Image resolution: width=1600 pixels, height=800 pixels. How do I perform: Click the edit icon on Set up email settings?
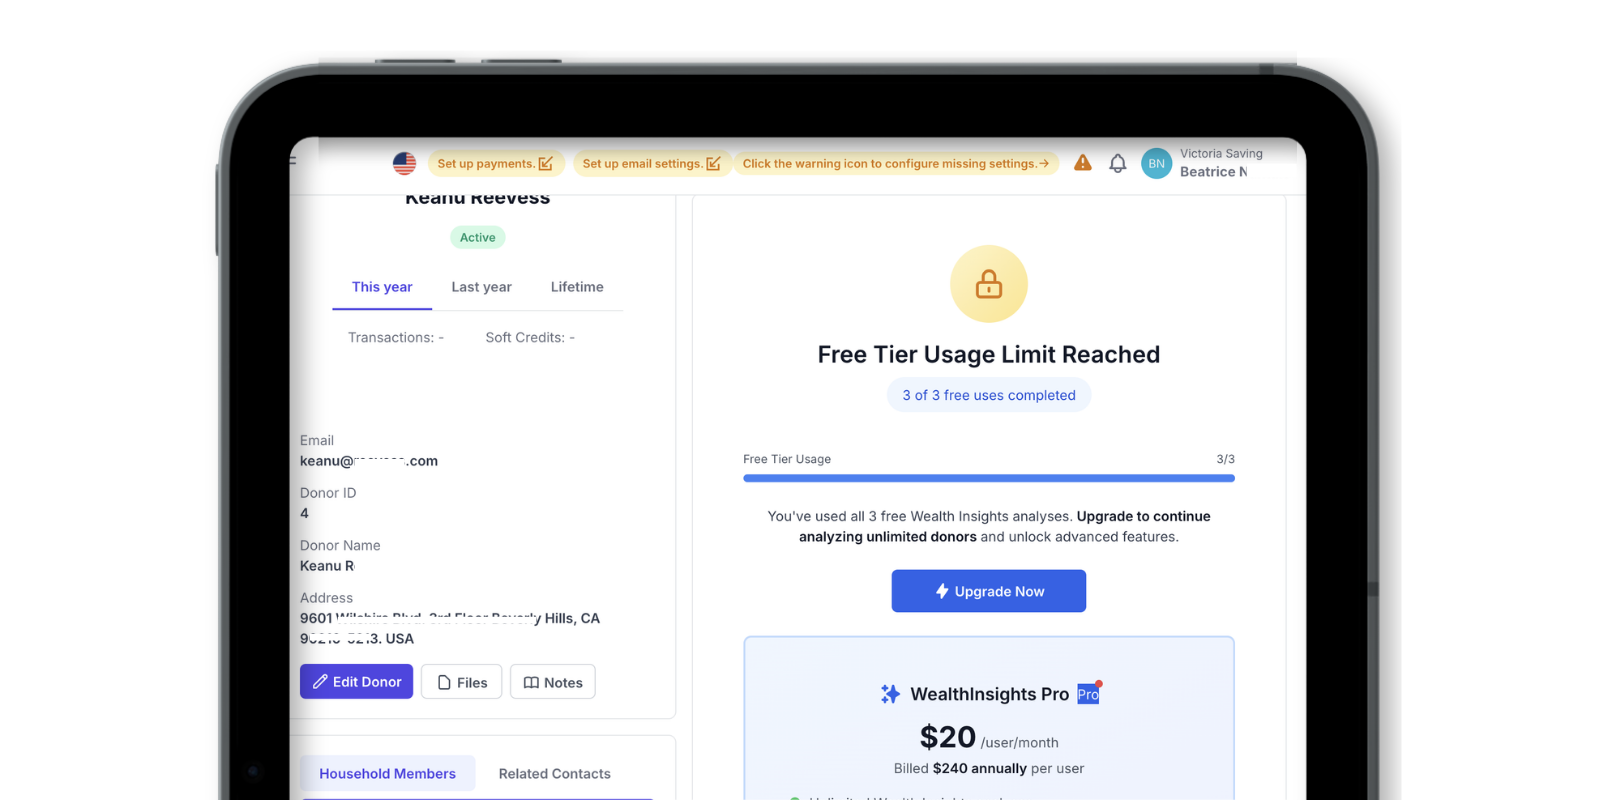point(713,164)
